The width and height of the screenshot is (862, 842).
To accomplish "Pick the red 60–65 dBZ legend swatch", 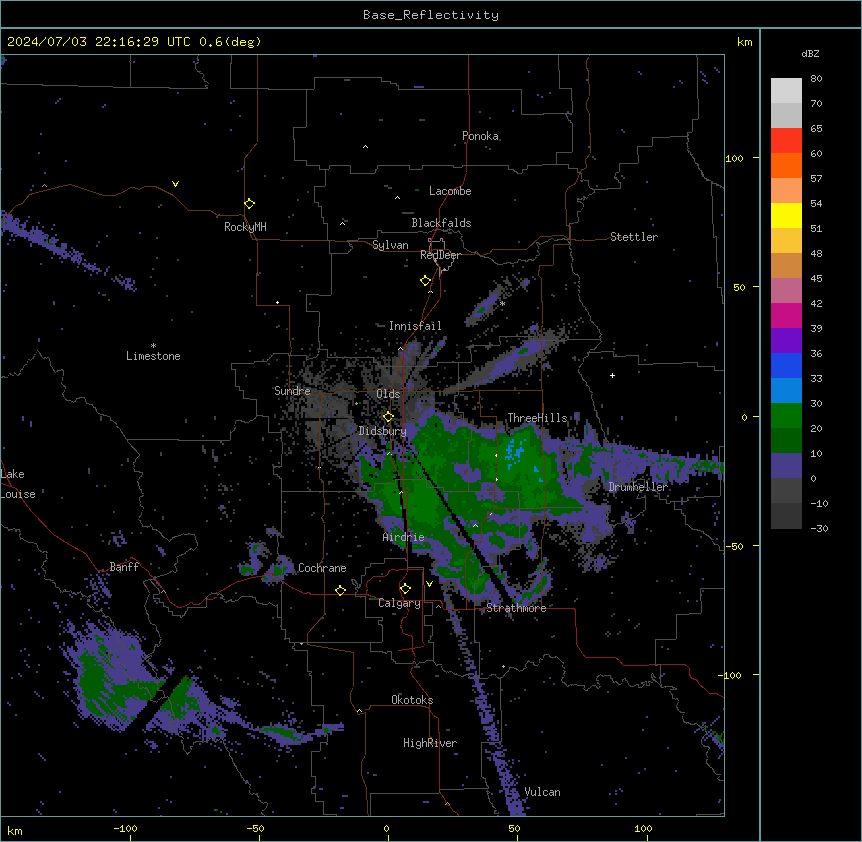I will 786,141.
